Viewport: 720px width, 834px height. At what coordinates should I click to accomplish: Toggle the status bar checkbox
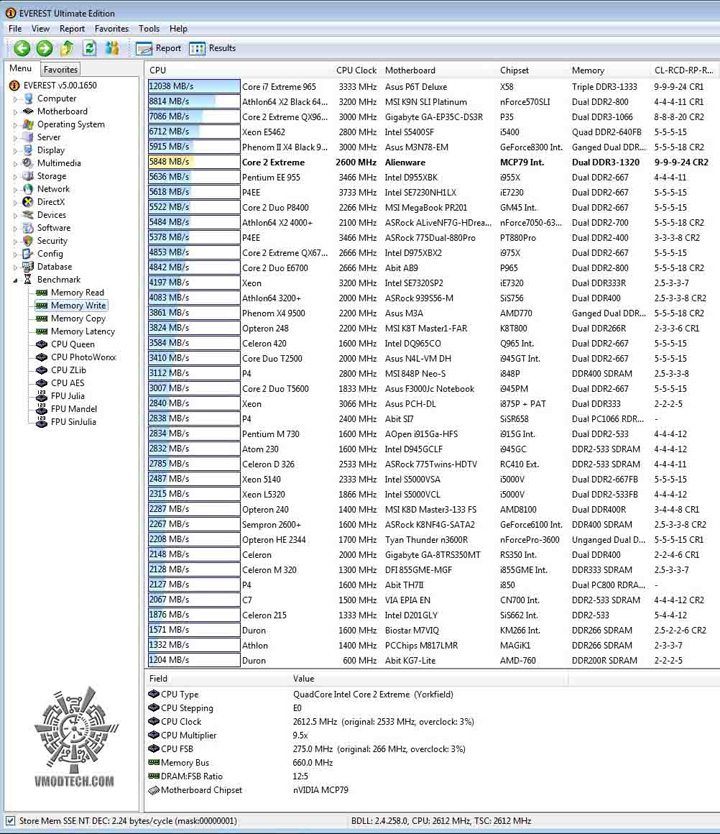[10, 821]
